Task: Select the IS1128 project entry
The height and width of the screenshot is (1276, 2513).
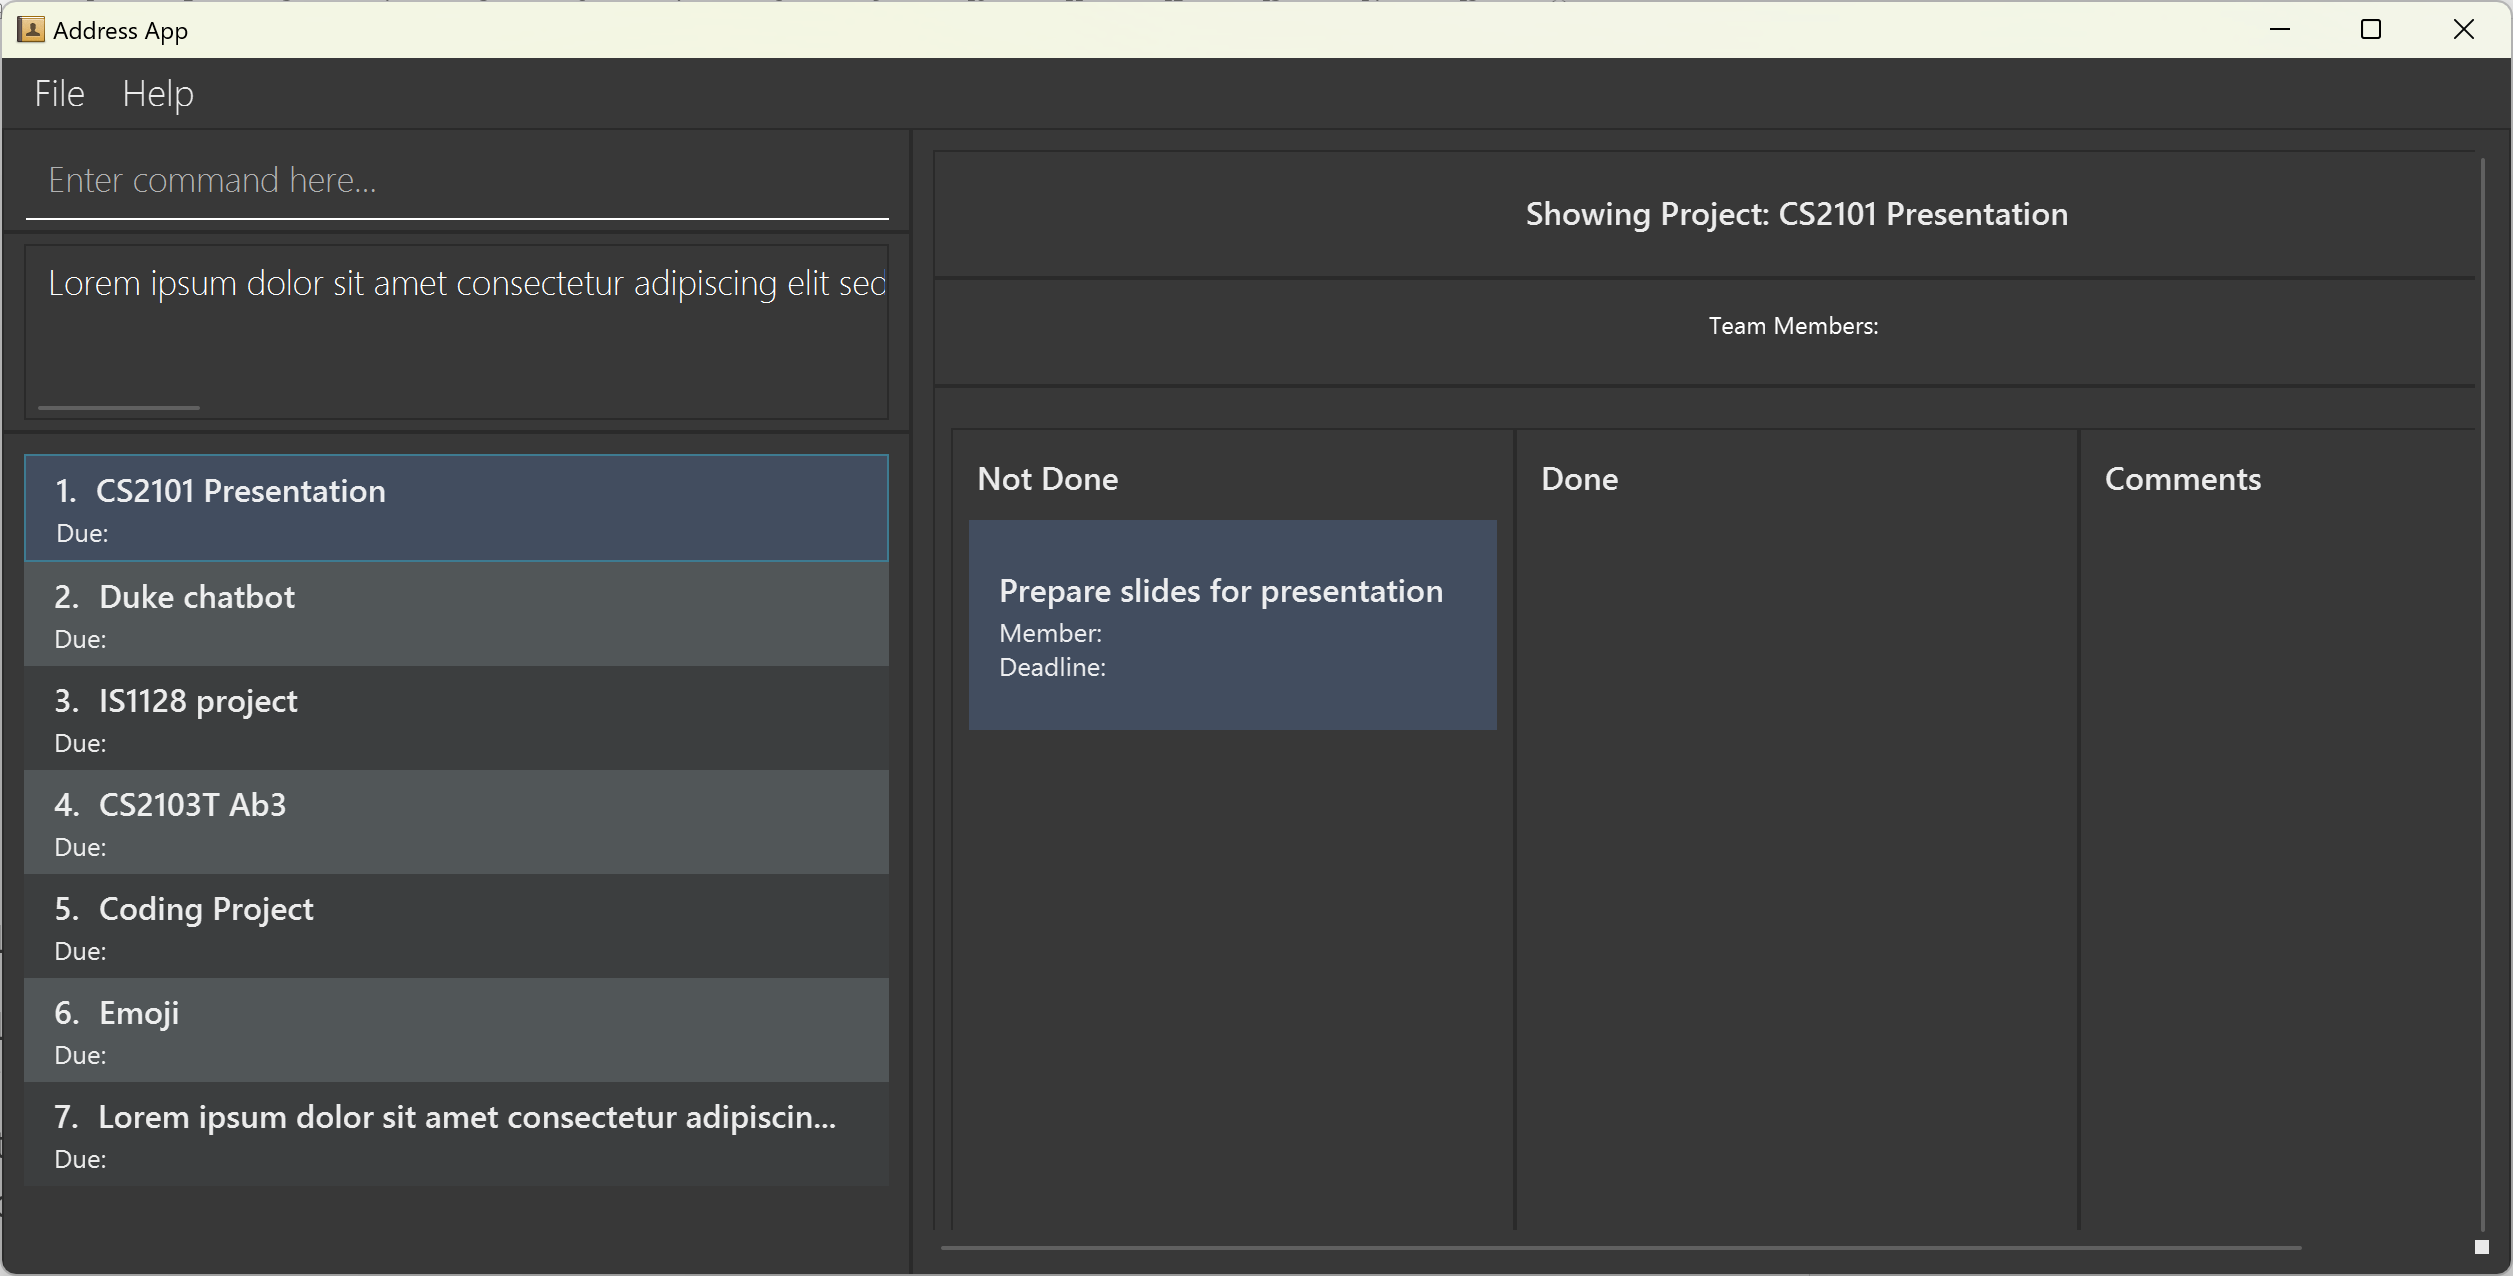Action: point(456,718)
